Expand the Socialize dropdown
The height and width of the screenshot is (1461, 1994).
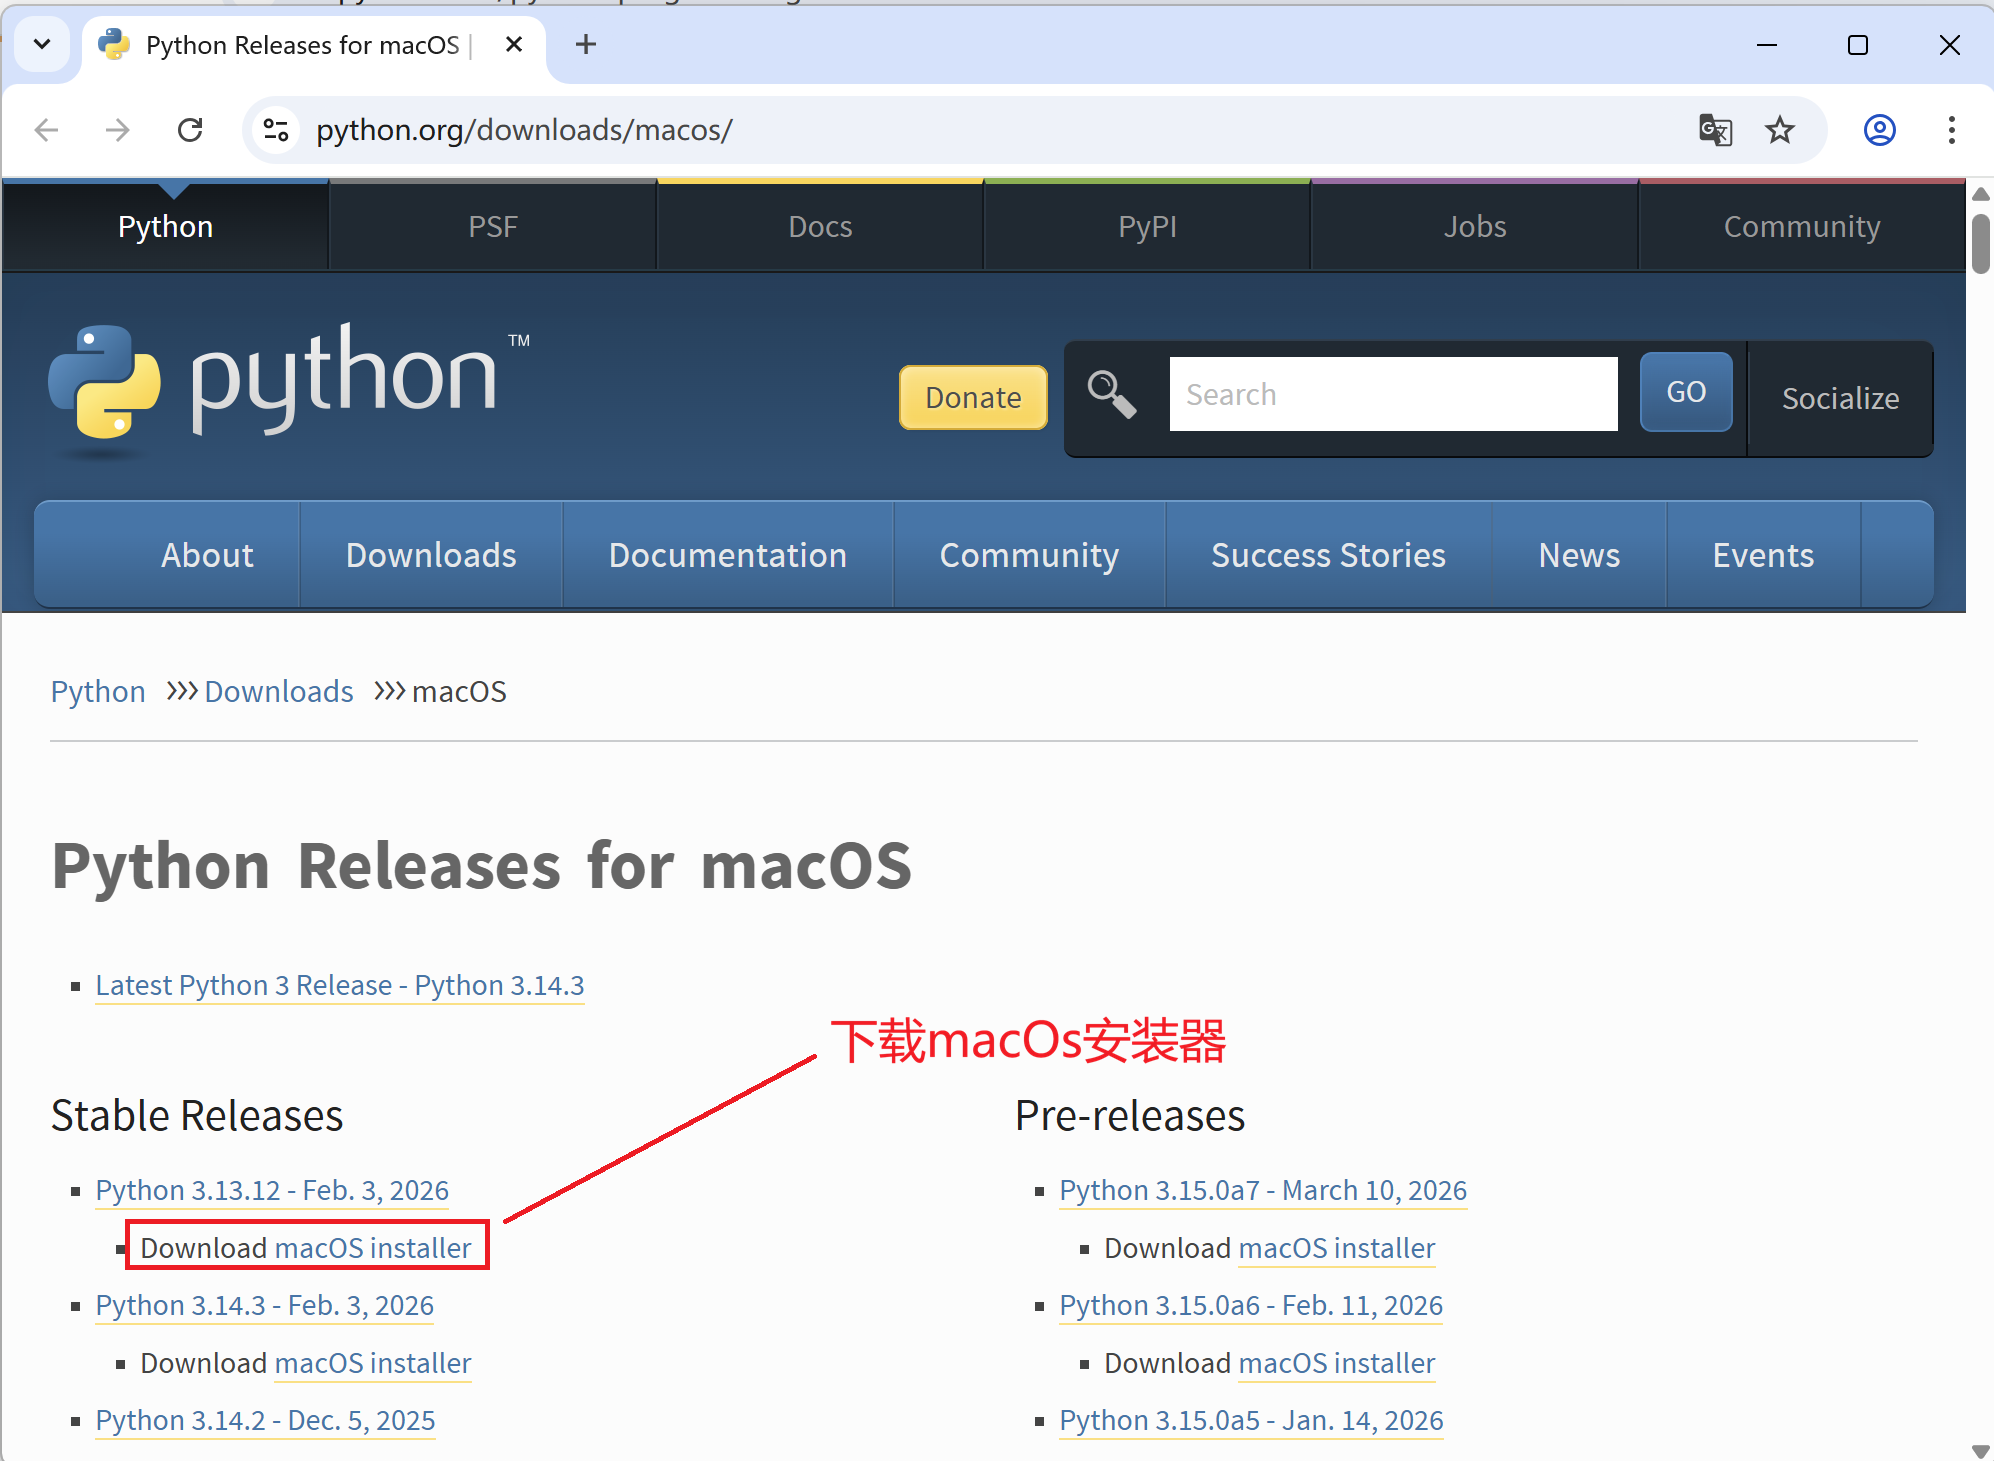(x=1841, y=398)
